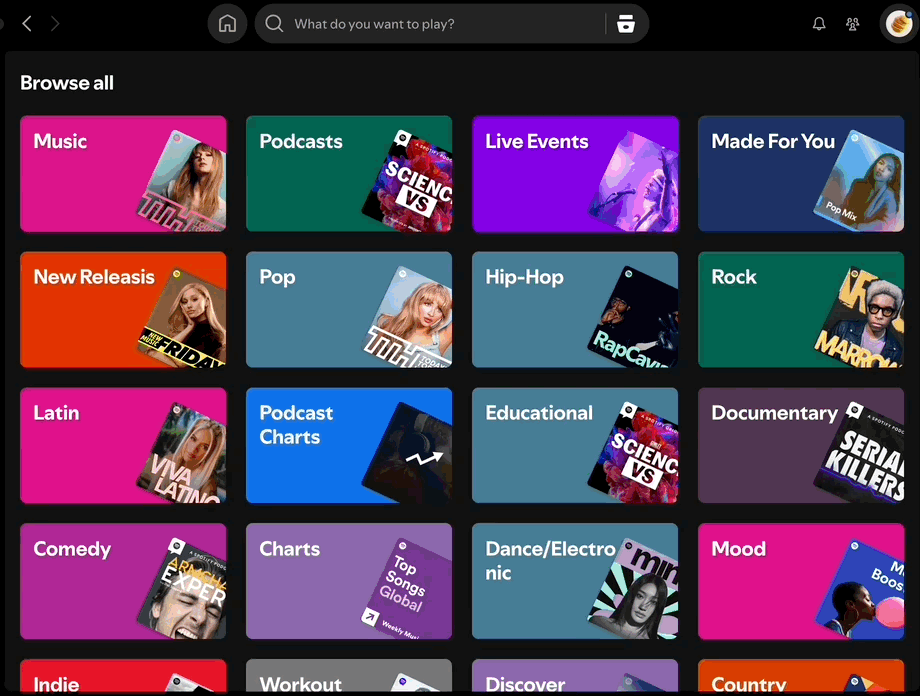The image size is (920, 696).
Task: Open the Podcasts category card
Action: [349, 174]
